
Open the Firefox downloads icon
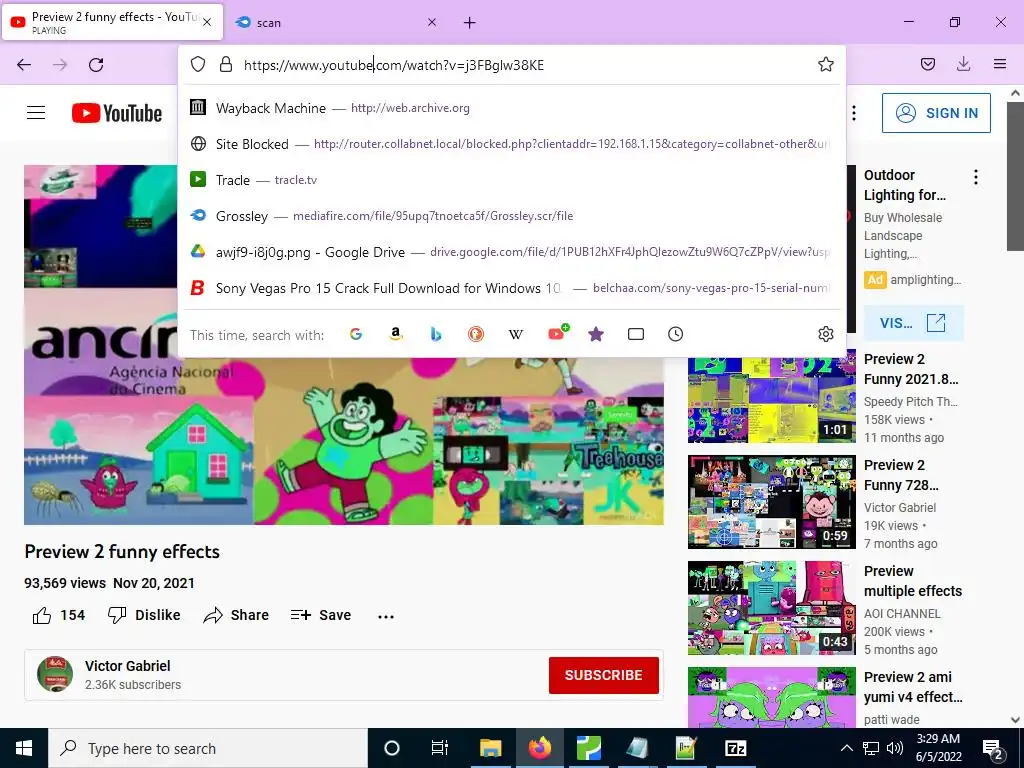(x=963, y=64)
